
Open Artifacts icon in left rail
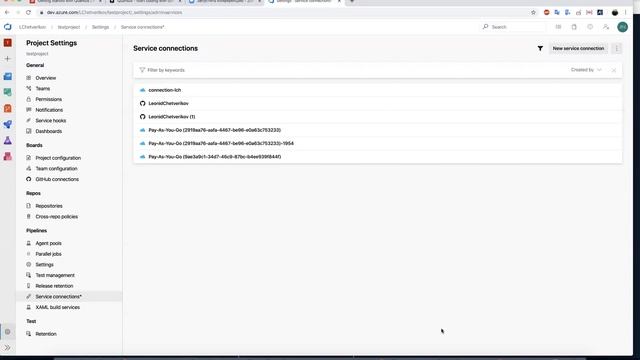point(8,156)
